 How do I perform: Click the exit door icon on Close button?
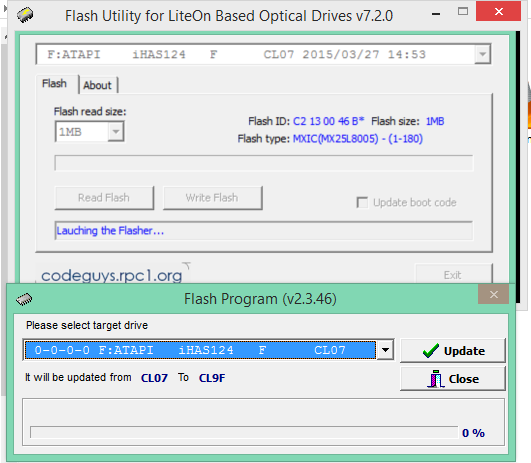tap(436, 379)
